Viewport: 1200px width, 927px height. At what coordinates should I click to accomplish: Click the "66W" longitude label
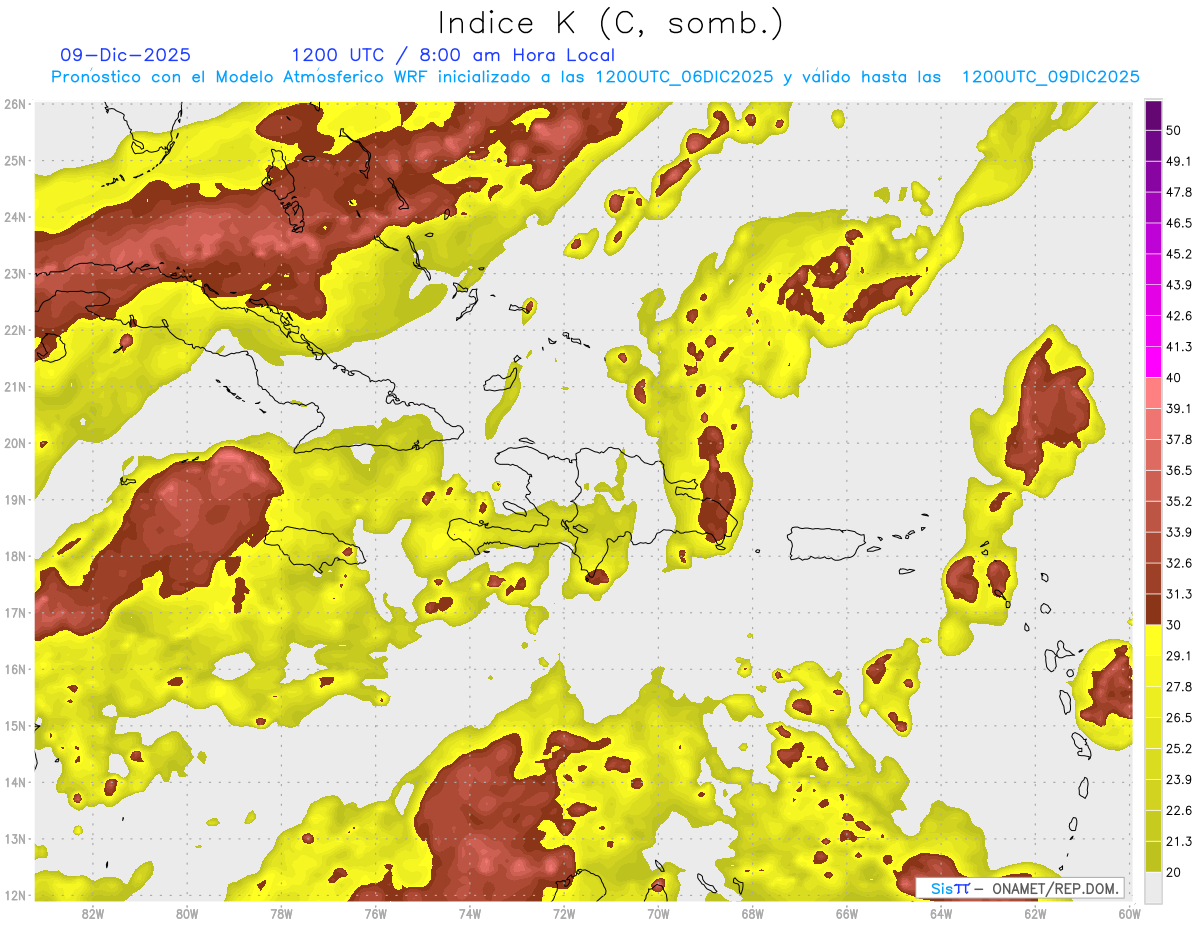click(x=847, y=913)
